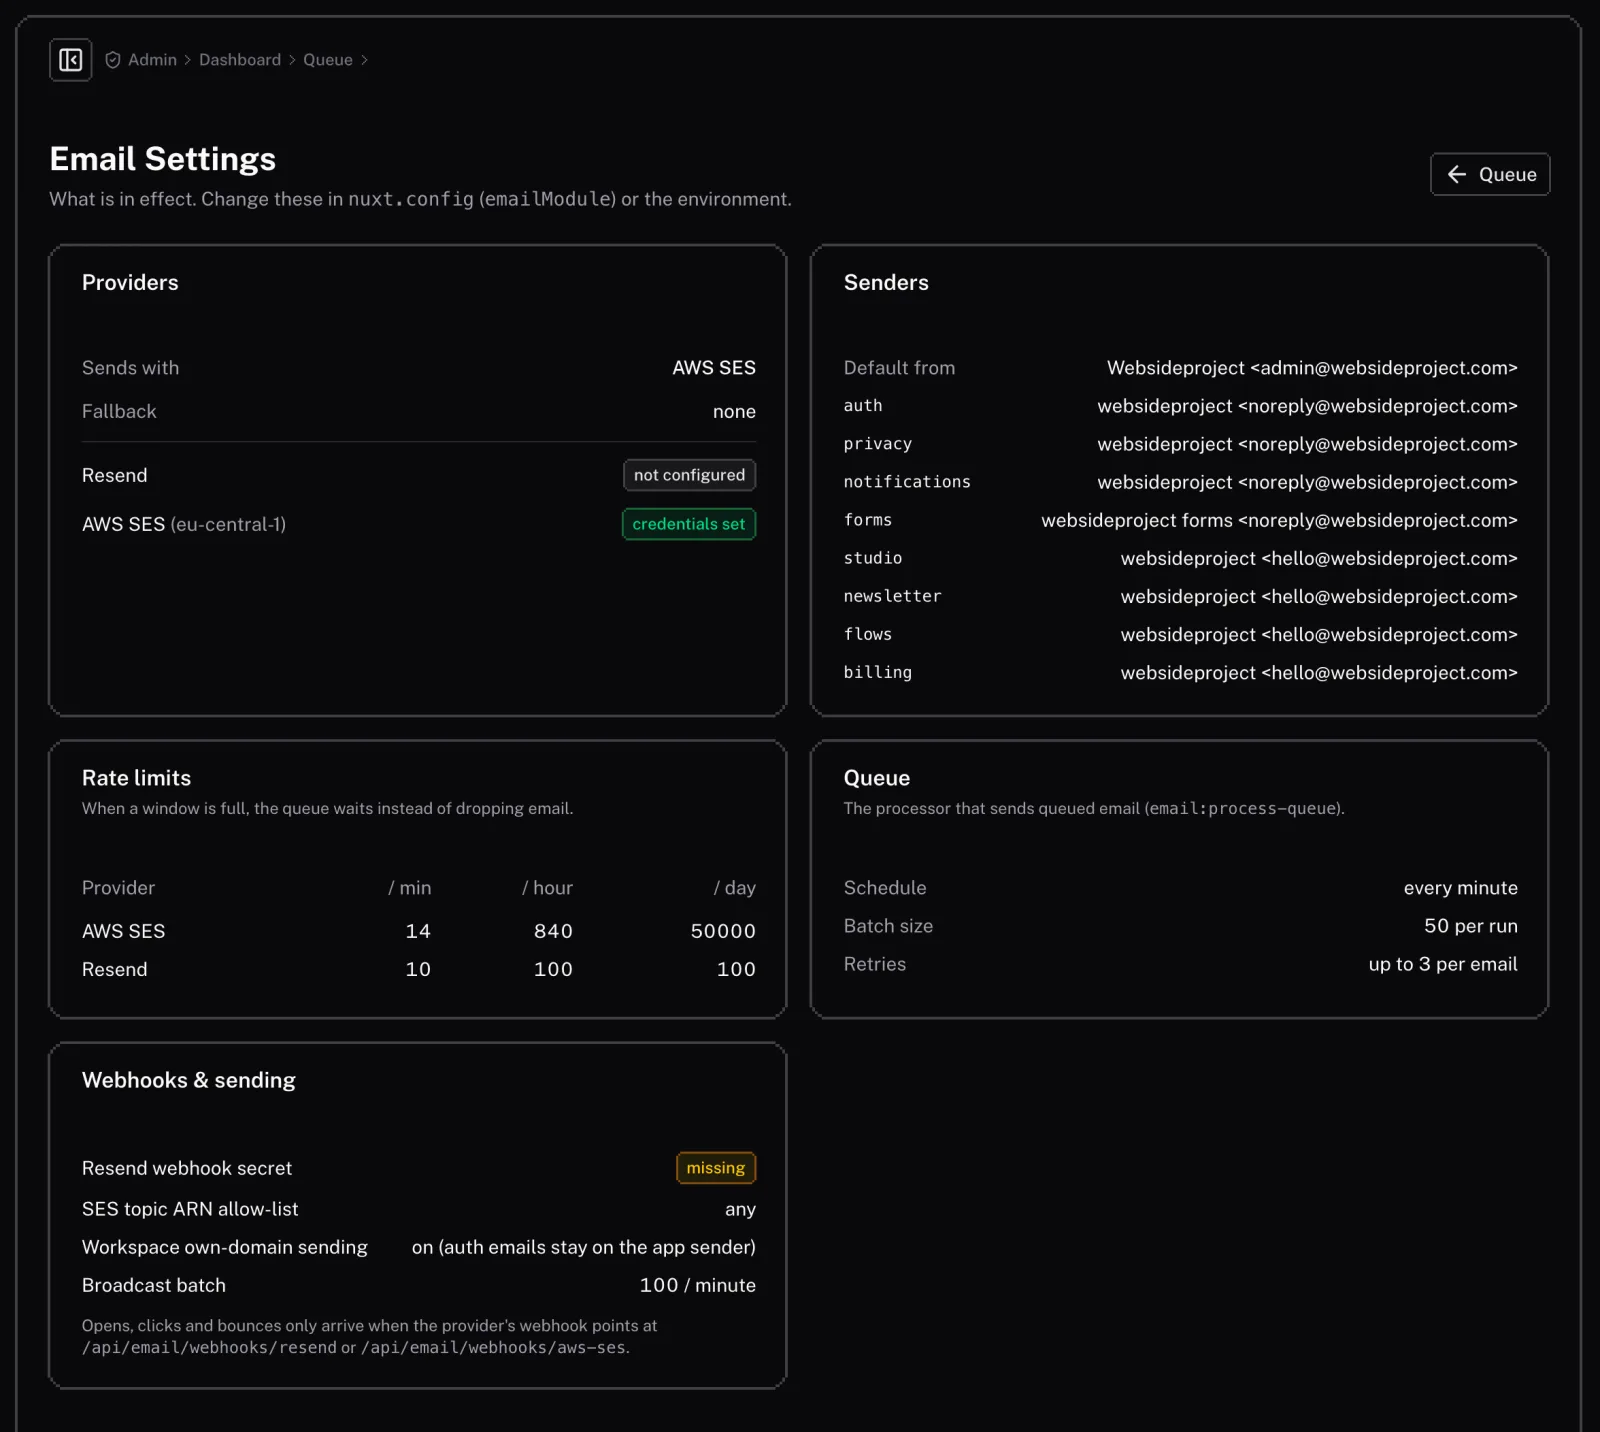The width and height of the screenshot is (1600, 1432).
Task: Select the AWS SES value for Sends with
Action: [714, 368]
